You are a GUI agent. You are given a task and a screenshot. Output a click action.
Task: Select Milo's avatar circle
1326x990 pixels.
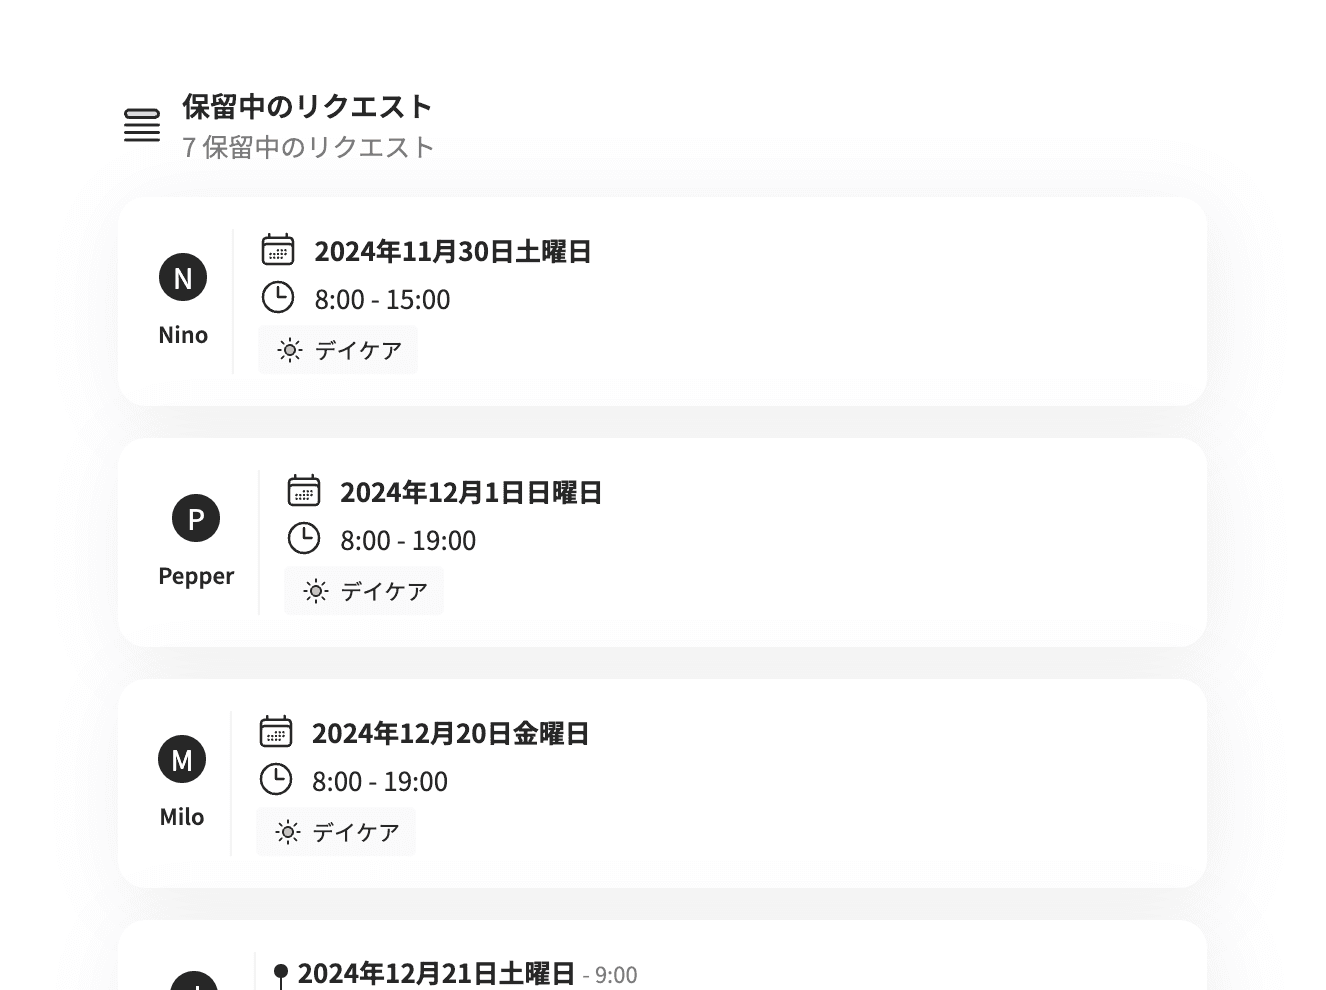tap(182, 759)
